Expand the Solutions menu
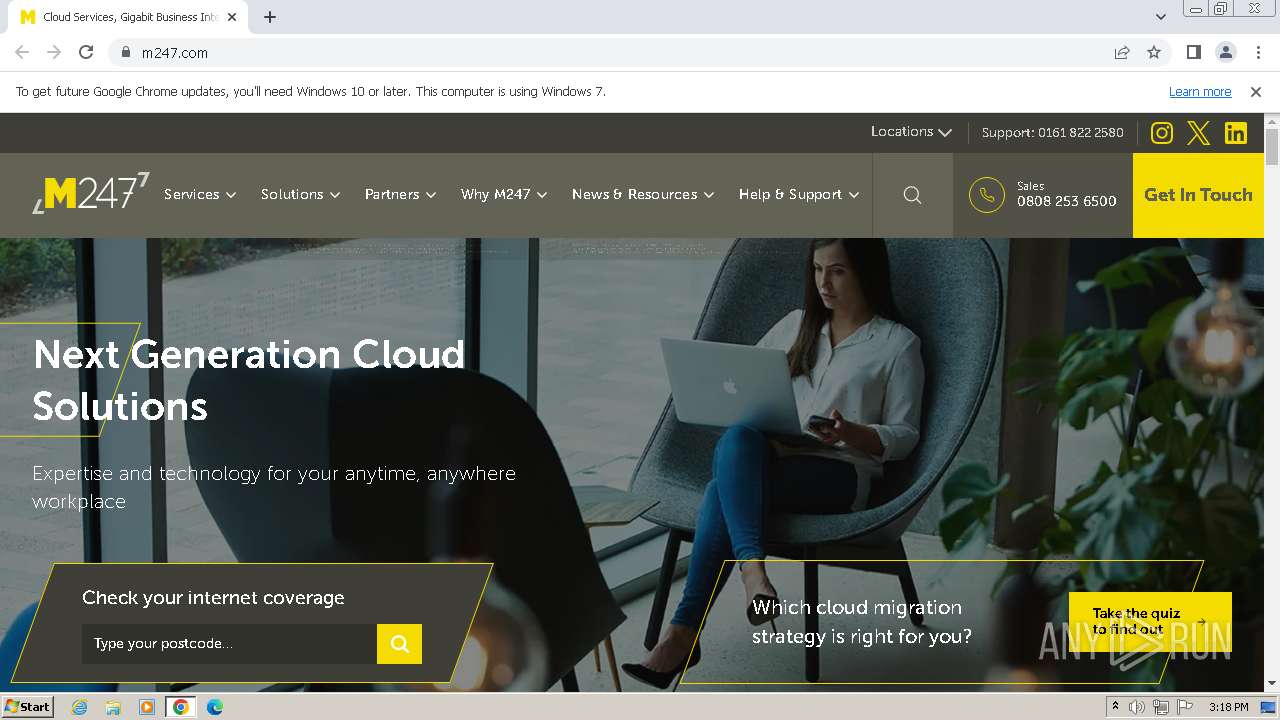Screen dimensions: 1280x720 pyautogui.click(x=301, y=195)
